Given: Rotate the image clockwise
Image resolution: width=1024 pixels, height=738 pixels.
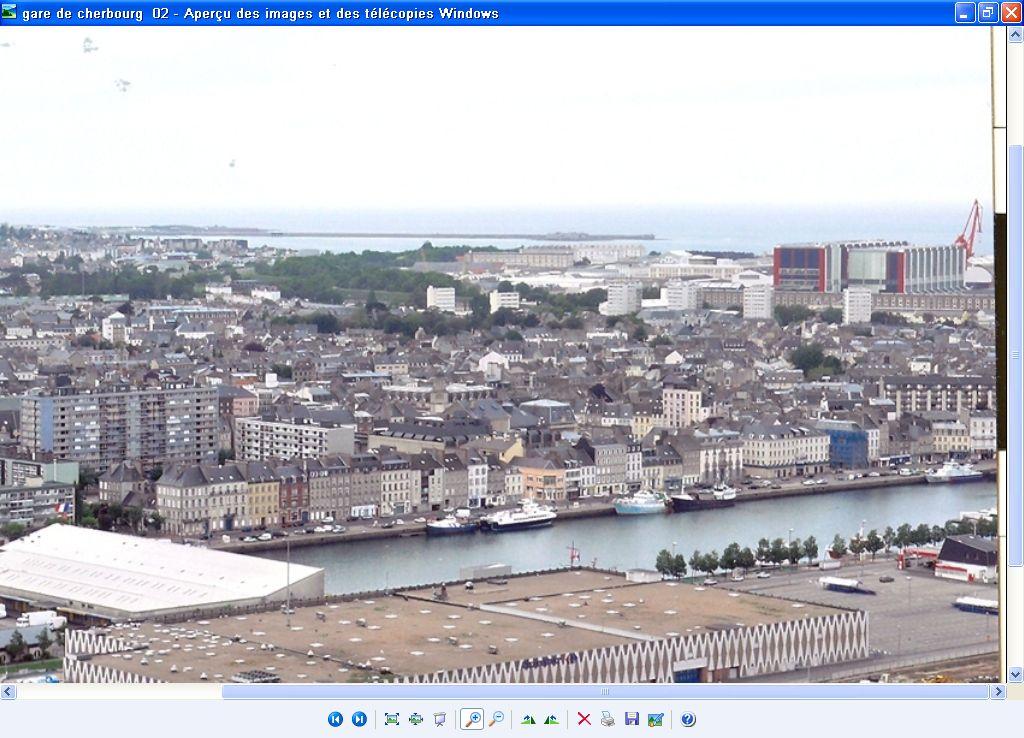Looking at the screenshot, I should [528, 719].
